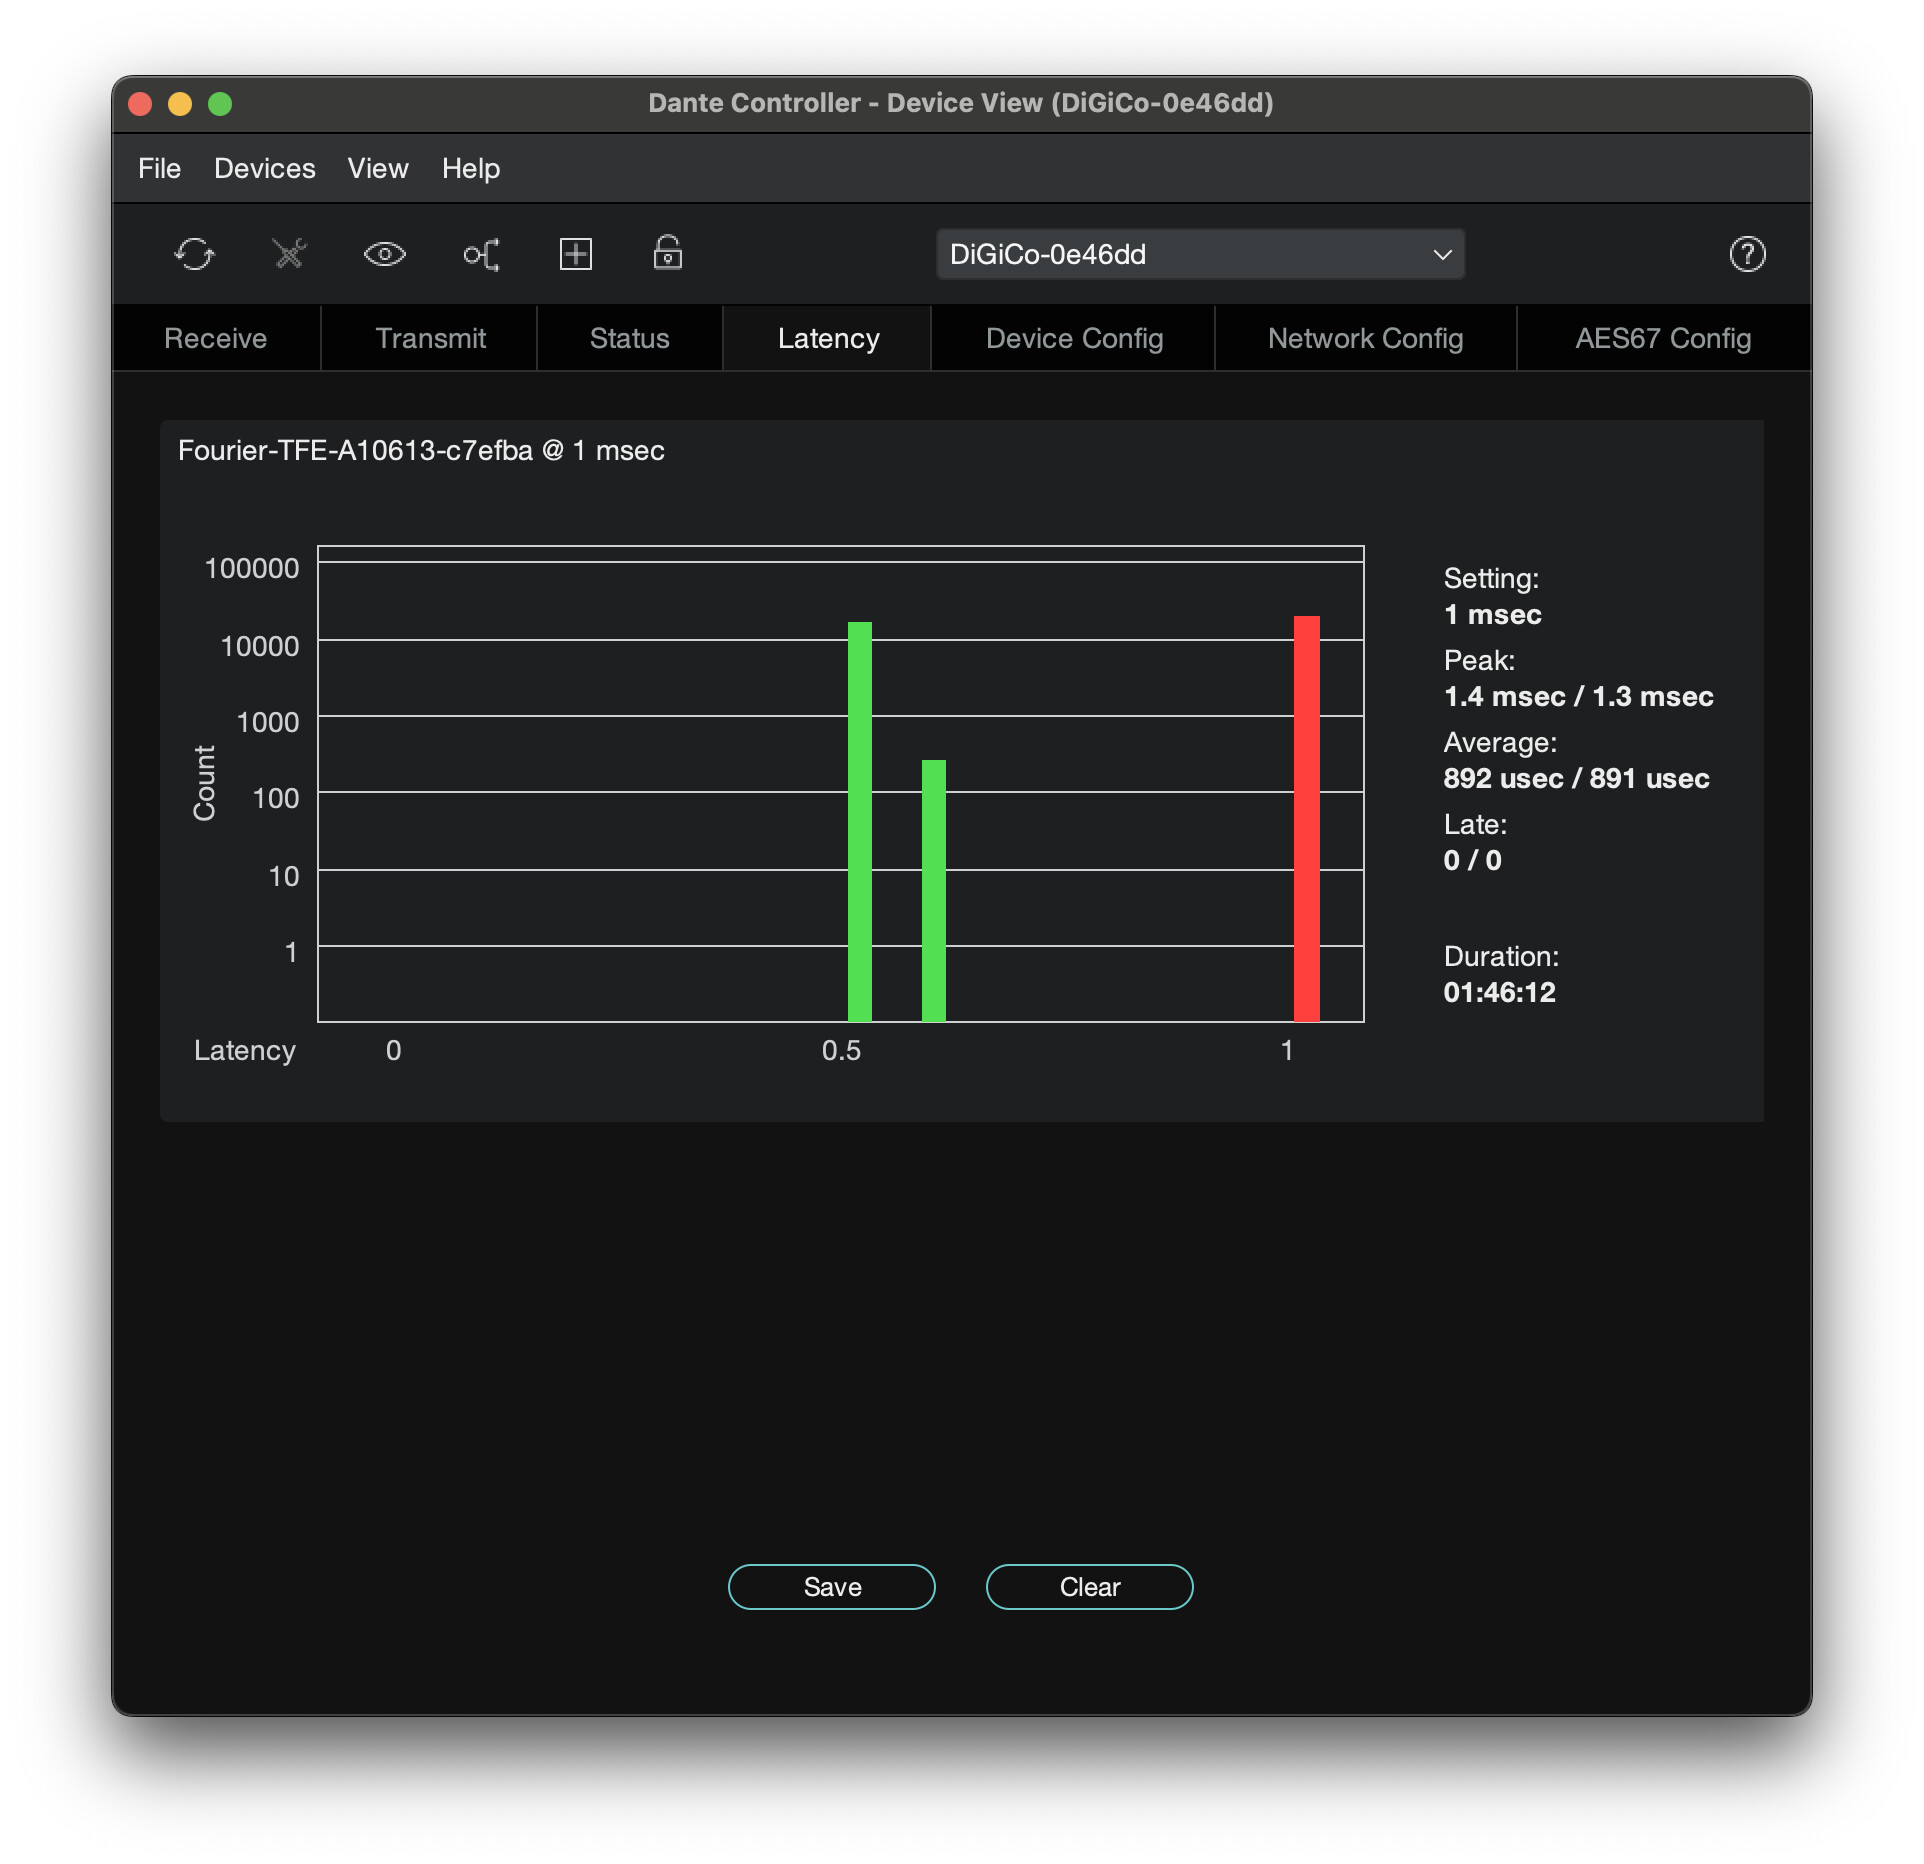Viewport: 1924px width, 1864px height.
Task: Click the green zoom window button
Action: pos(220,104)
